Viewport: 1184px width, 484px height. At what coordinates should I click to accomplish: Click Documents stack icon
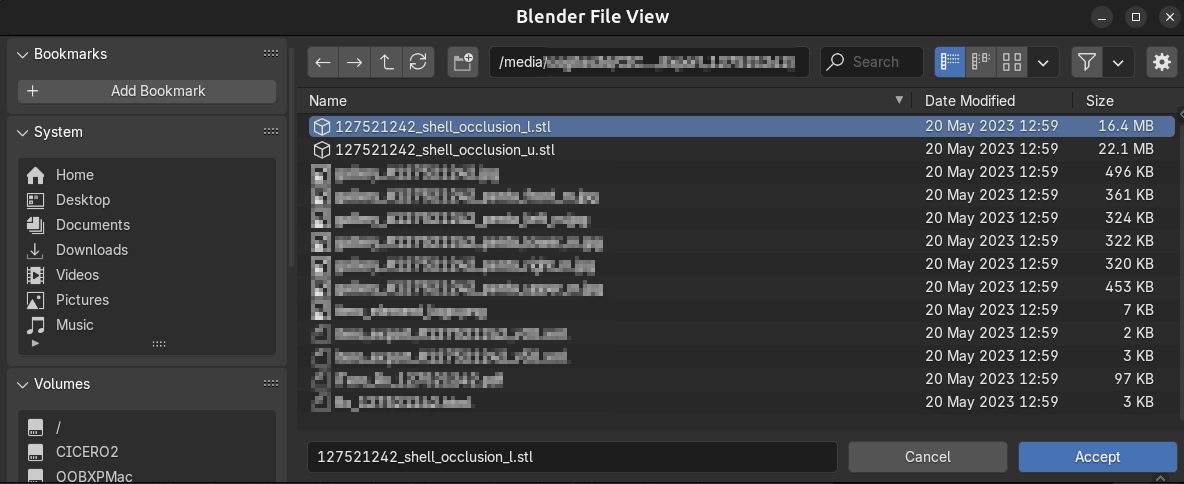[x=35, y=225]
